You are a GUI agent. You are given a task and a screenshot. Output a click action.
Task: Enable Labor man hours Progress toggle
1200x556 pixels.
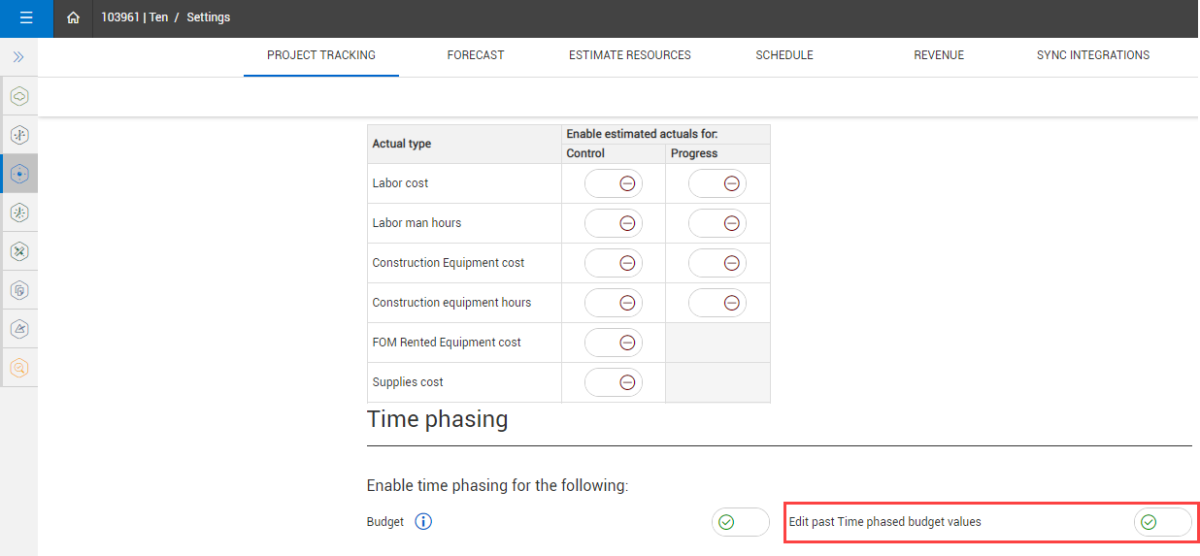(x=717, y=223)
